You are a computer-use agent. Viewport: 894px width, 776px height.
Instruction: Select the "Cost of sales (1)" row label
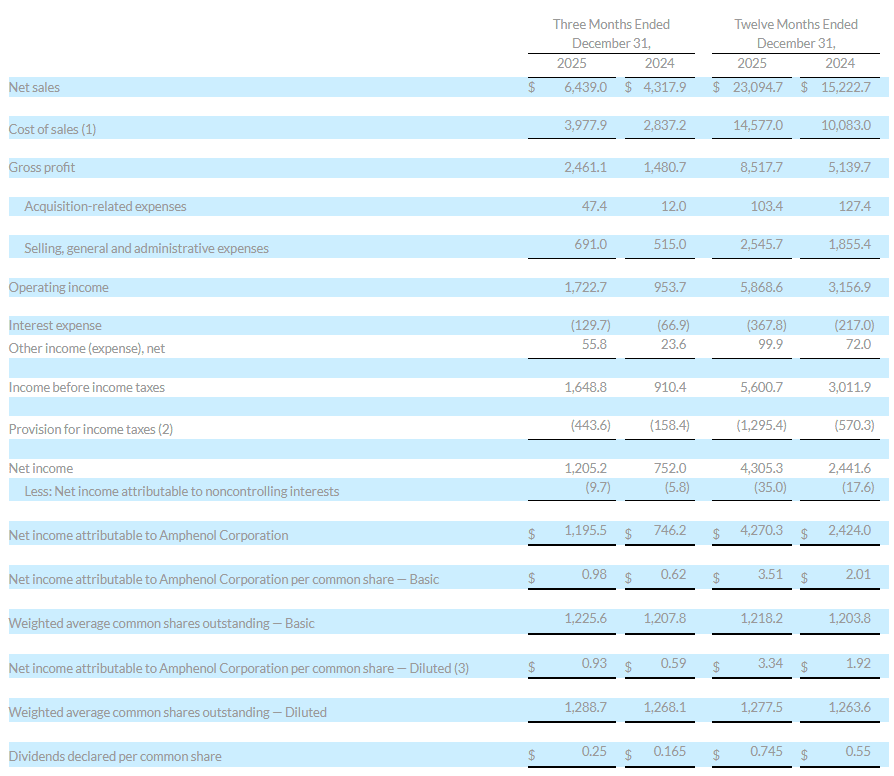coord(52,129)
